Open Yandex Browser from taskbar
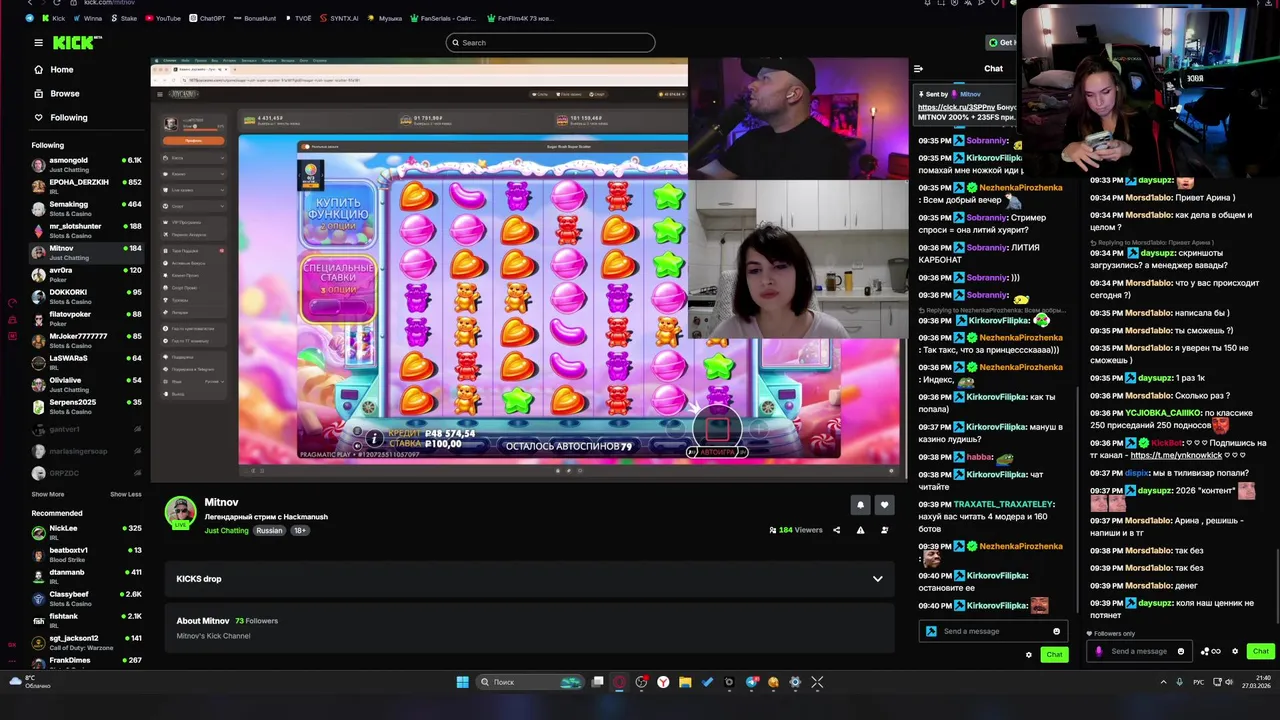1280x720 pixels. [663, 682]
